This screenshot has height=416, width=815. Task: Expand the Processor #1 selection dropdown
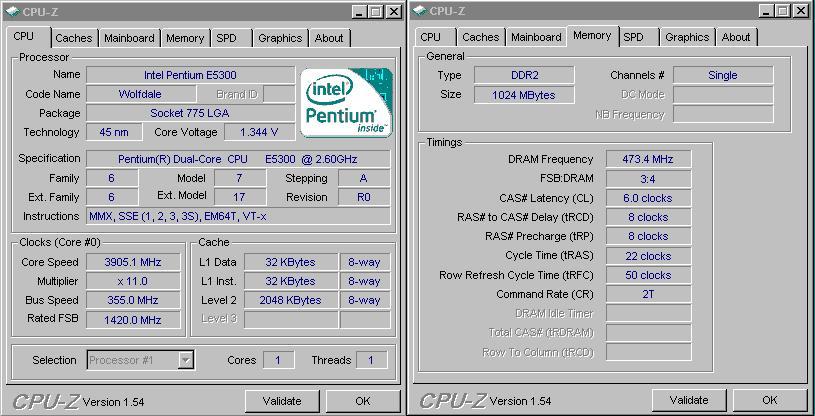point(186,360)
